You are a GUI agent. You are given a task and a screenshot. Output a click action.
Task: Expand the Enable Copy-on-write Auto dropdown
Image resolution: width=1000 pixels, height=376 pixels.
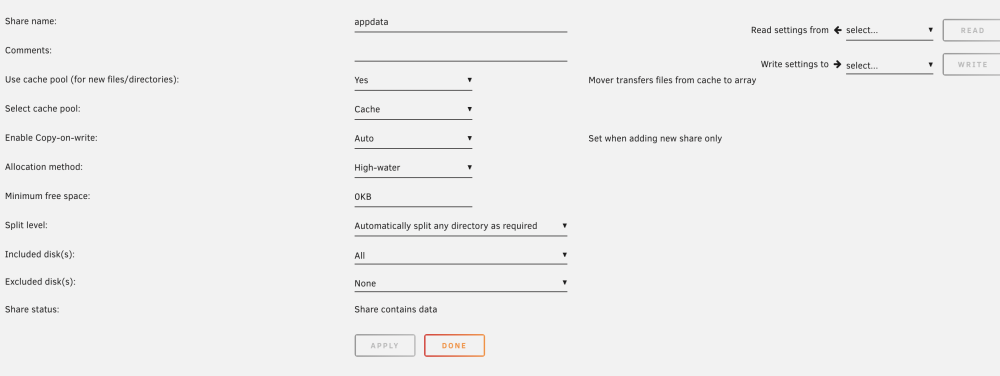click(x=413, y=139)
